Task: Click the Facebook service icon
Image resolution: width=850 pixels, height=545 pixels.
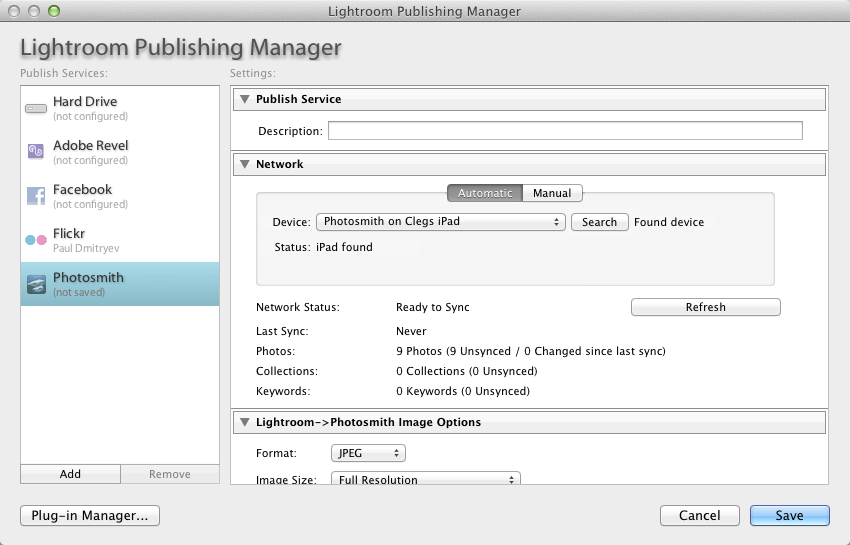Action: pyautogui.click(x=36, y=196)
